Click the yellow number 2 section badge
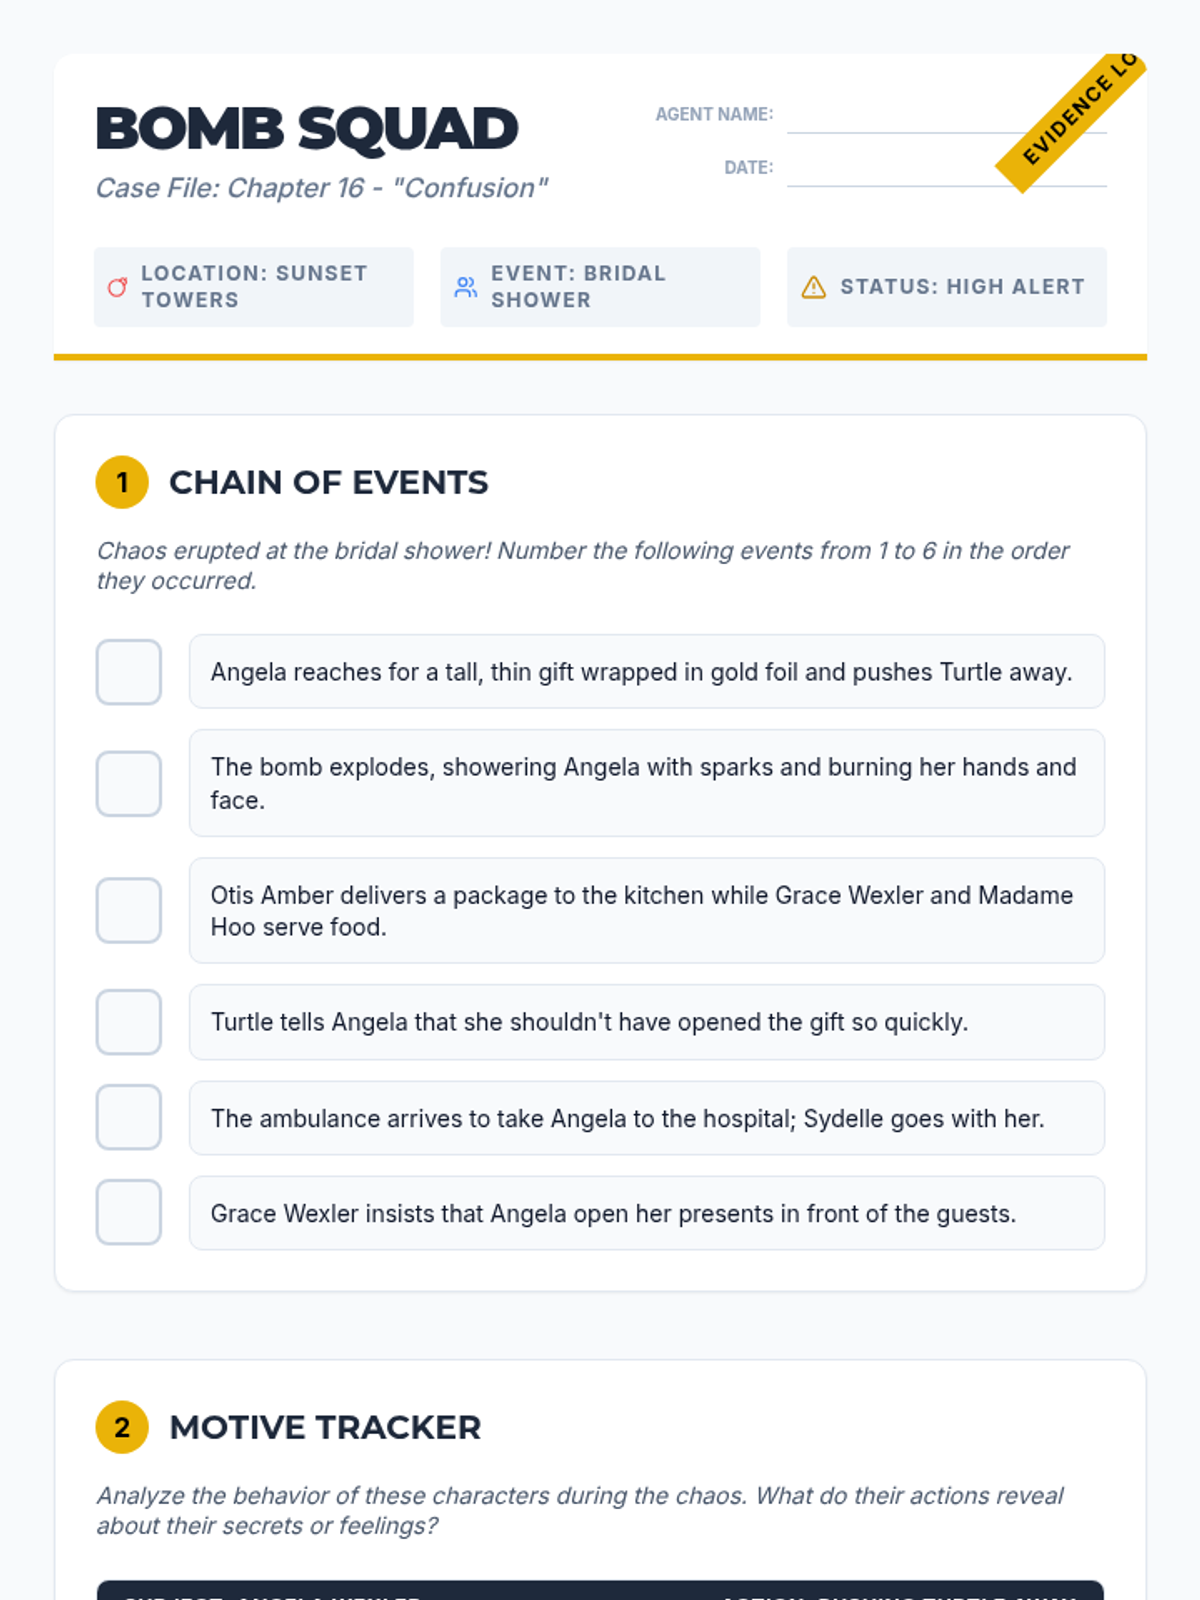The width and height of the screenshot is (1200, 1600). click(122, 1427)
